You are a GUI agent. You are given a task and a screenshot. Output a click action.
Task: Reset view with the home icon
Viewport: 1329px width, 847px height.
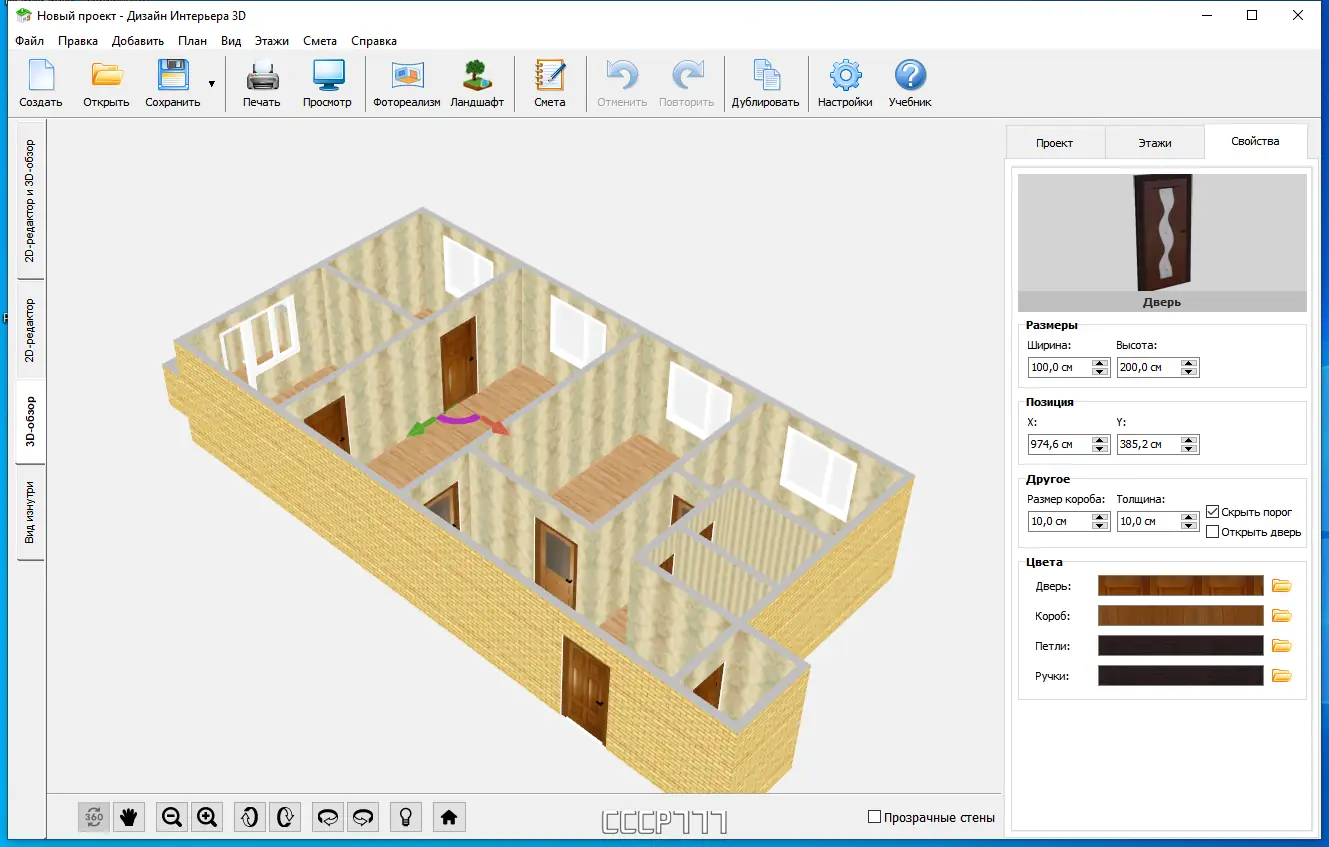(449, 817)
